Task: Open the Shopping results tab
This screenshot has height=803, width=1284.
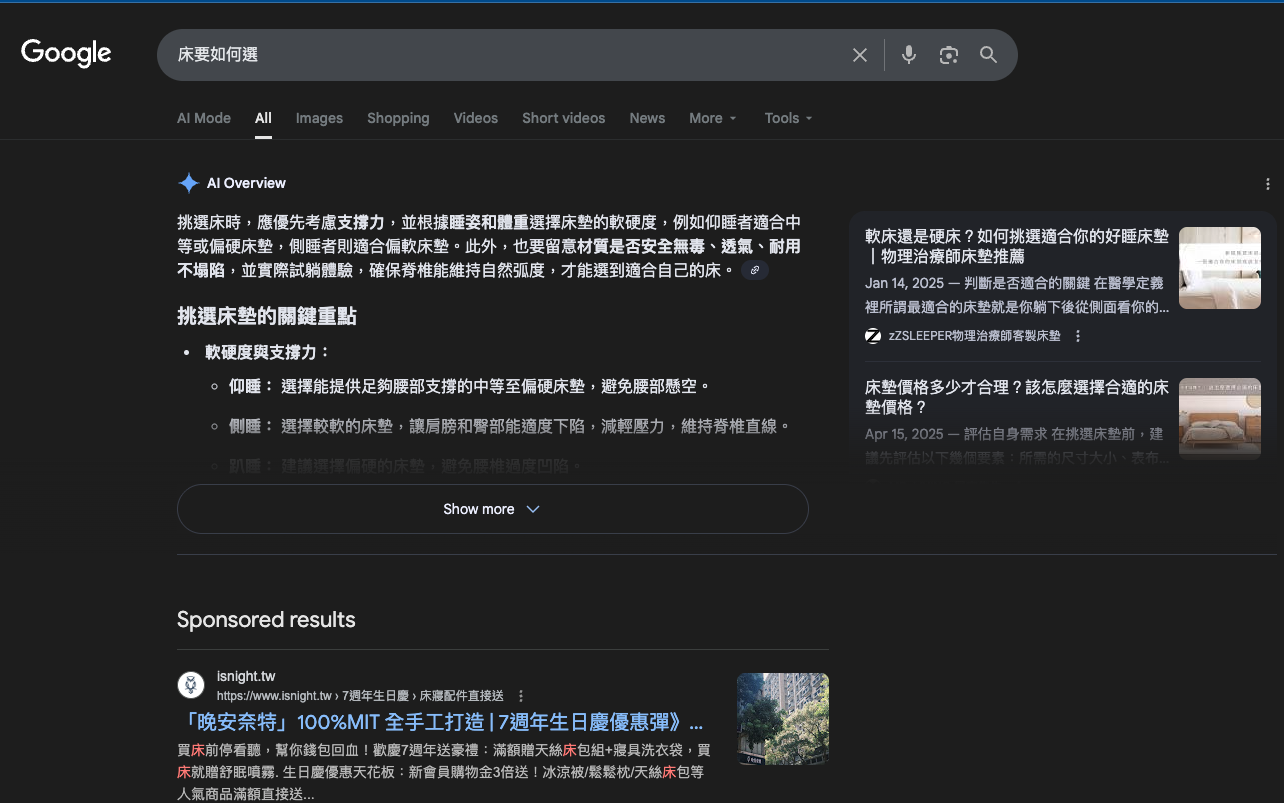Action: 398,118
